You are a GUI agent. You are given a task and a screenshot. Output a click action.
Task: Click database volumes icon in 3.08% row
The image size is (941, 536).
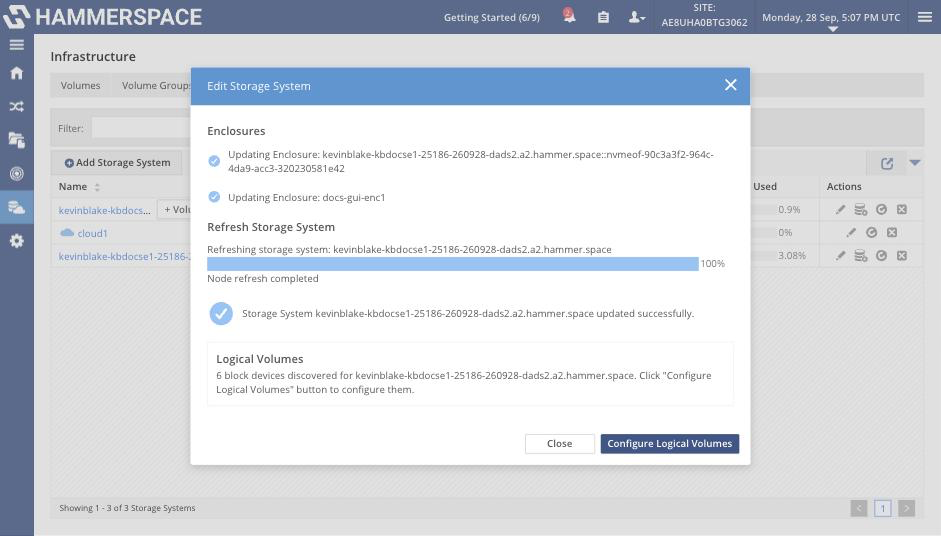861,256
